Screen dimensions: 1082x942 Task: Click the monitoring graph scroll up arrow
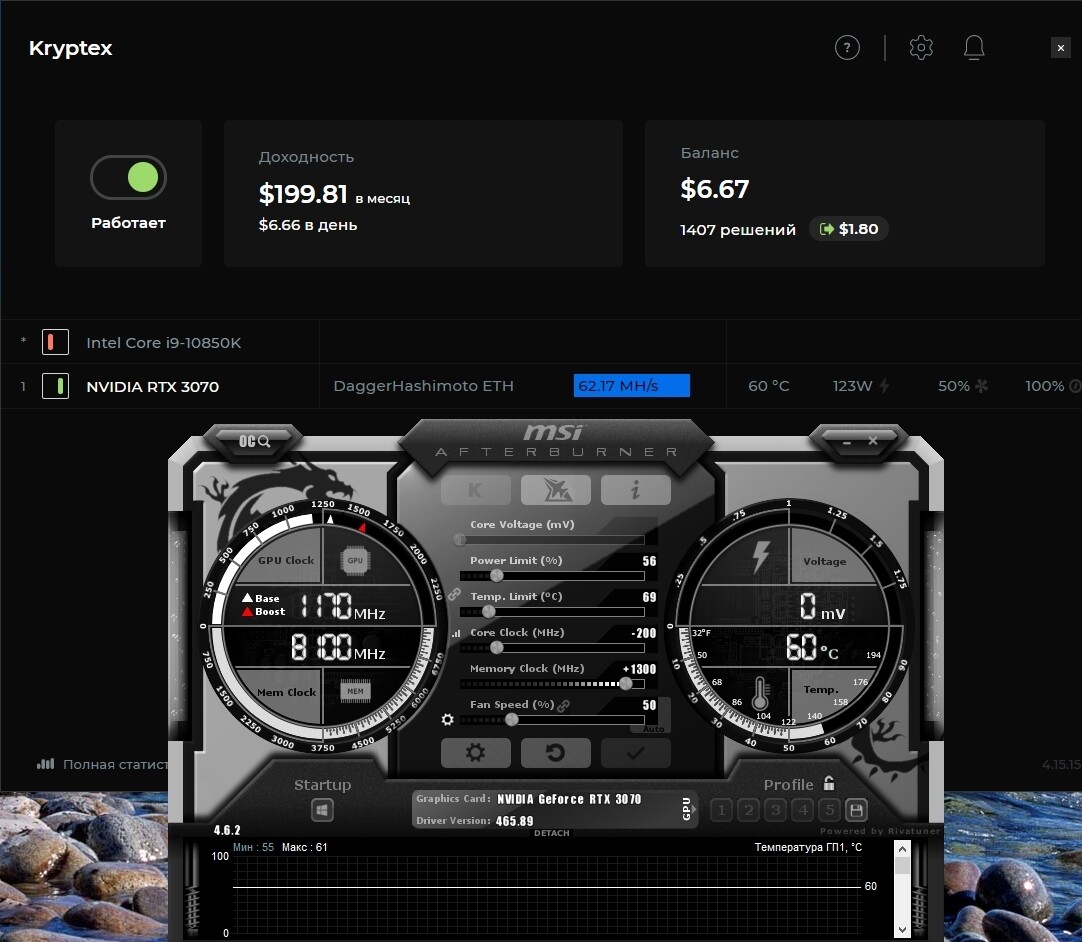(x=902, y=849)
